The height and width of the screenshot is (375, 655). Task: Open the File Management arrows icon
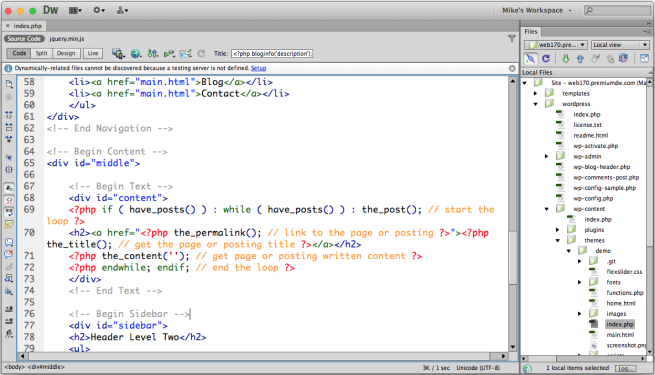tap(152, 53)
